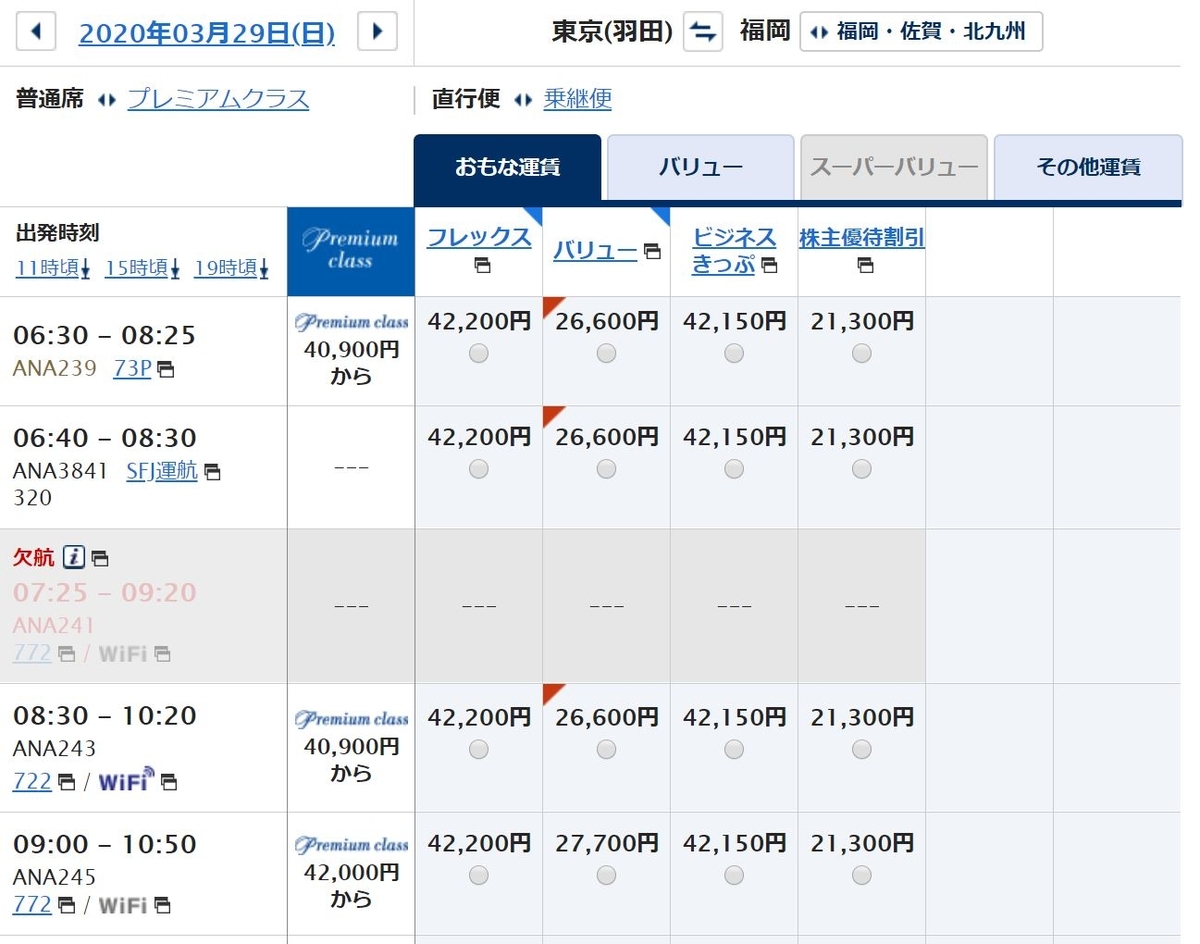Open popup icon beside SFJ運航 link
This screenshot has height=944, width=1200.
(212, 472)
